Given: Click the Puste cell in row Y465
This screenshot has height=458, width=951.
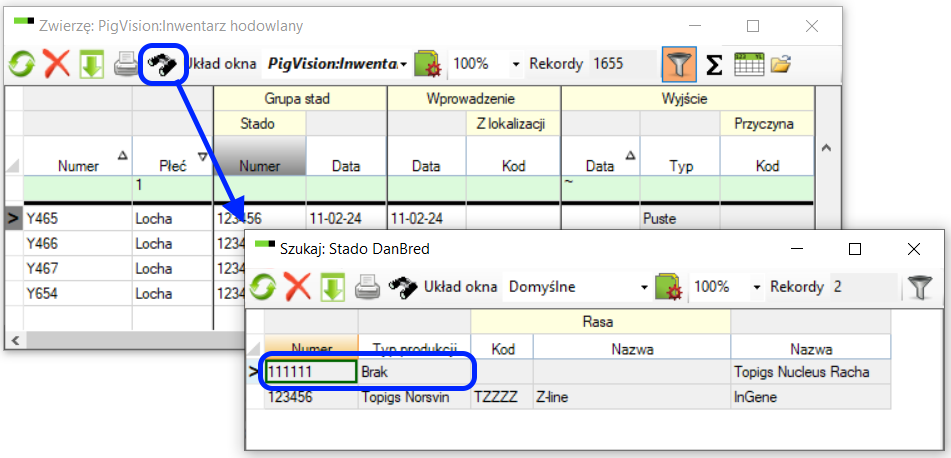Looking at the screenshot, I should pos(680,219).
